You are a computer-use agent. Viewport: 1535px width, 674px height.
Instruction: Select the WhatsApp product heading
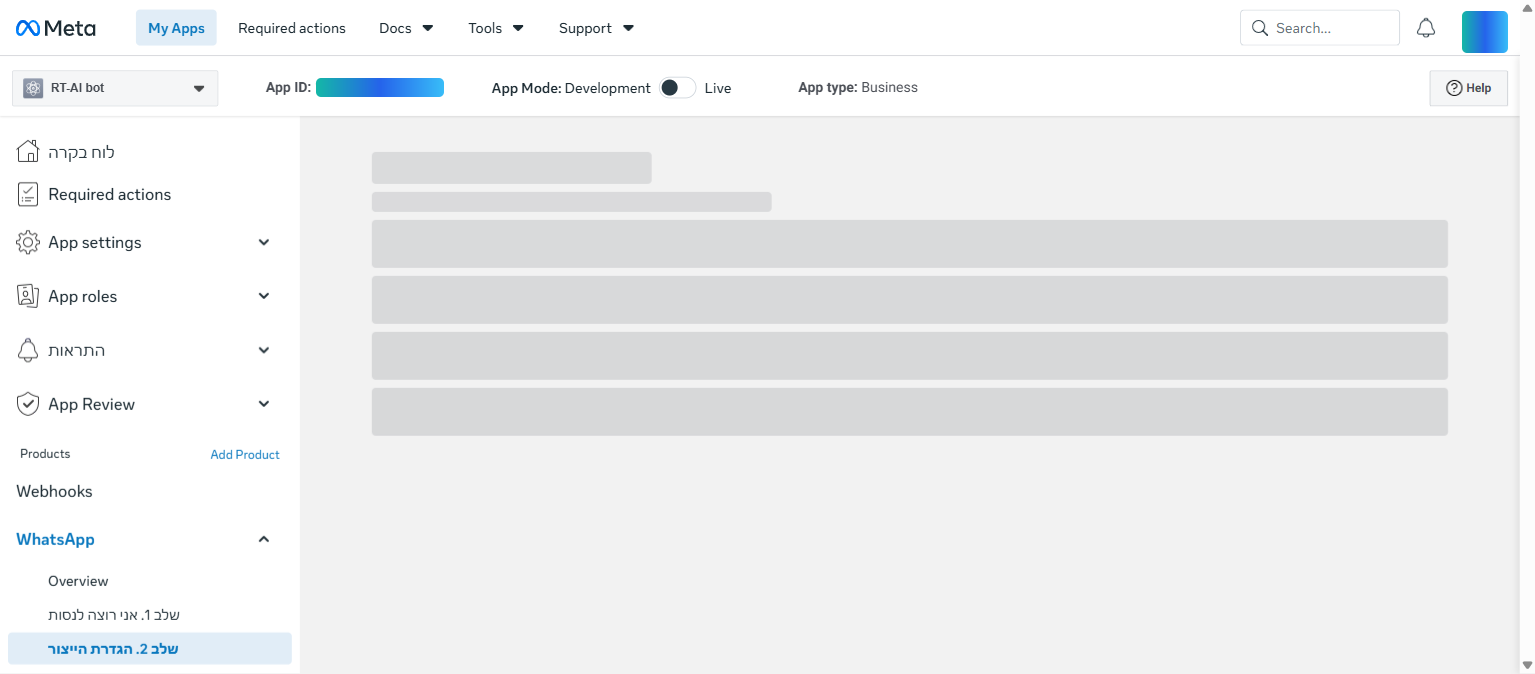(x=55, y=539)
